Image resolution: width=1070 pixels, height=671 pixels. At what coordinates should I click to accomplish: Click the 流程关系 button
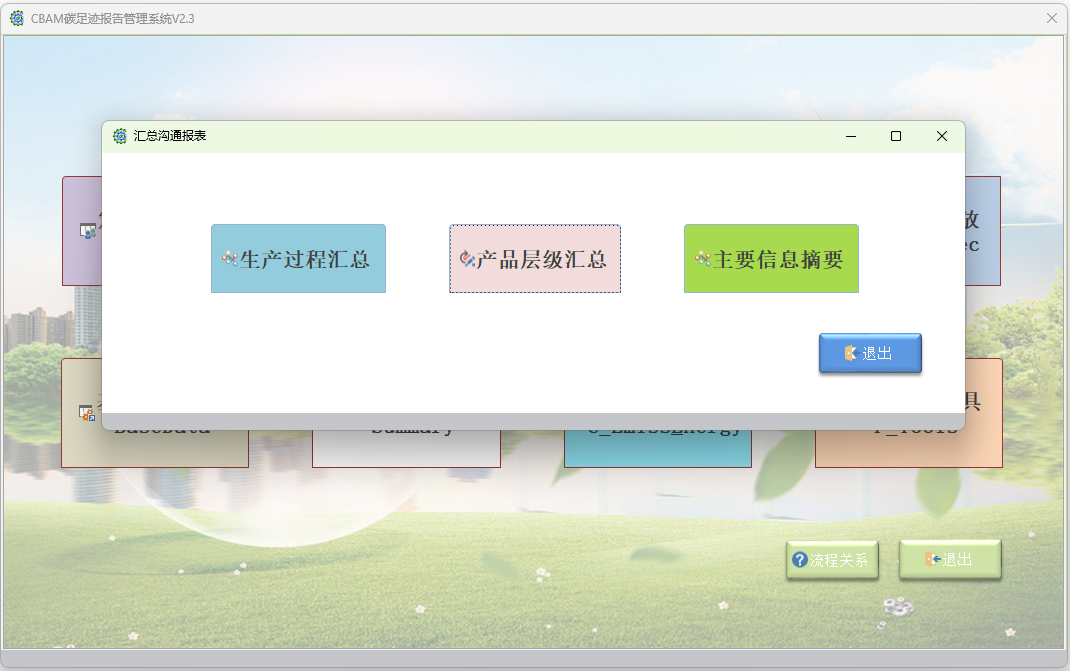click(x=832, y=559)
